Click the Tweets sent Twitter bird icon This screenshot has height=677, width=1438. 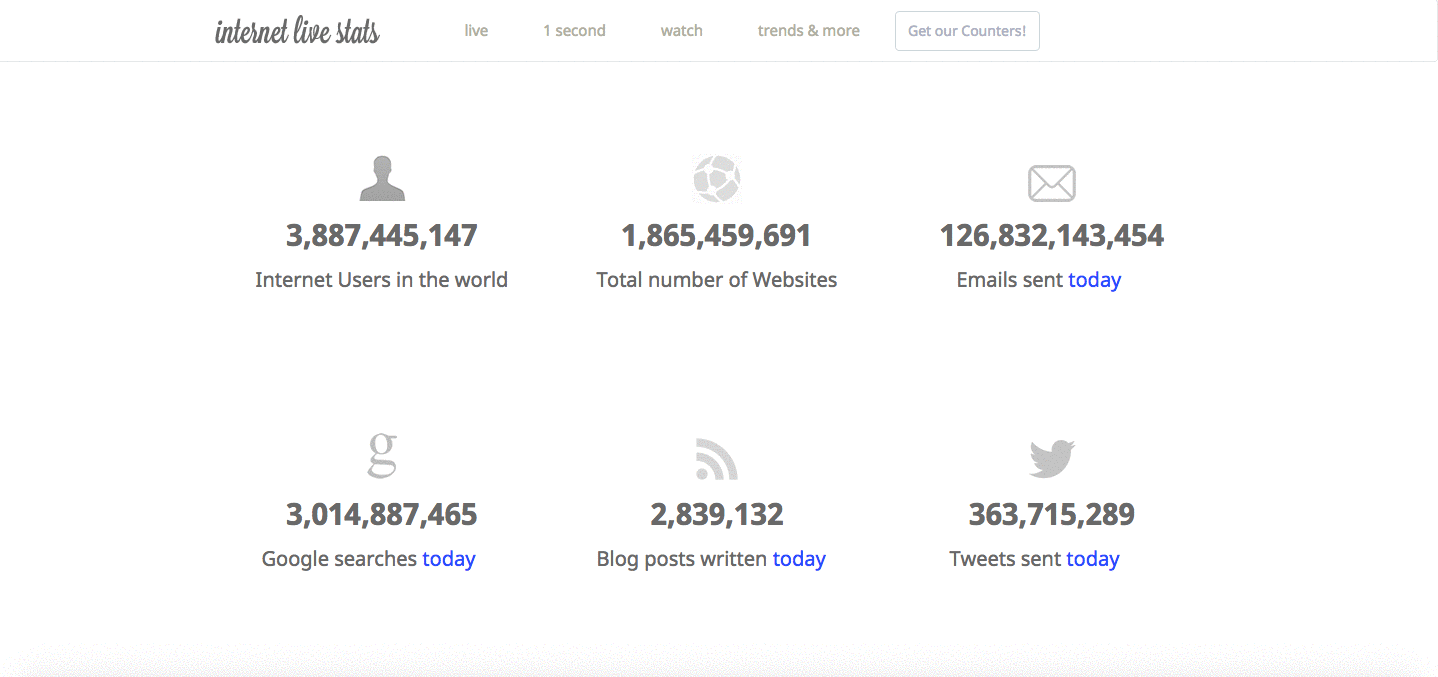[x=1051, y=459]
